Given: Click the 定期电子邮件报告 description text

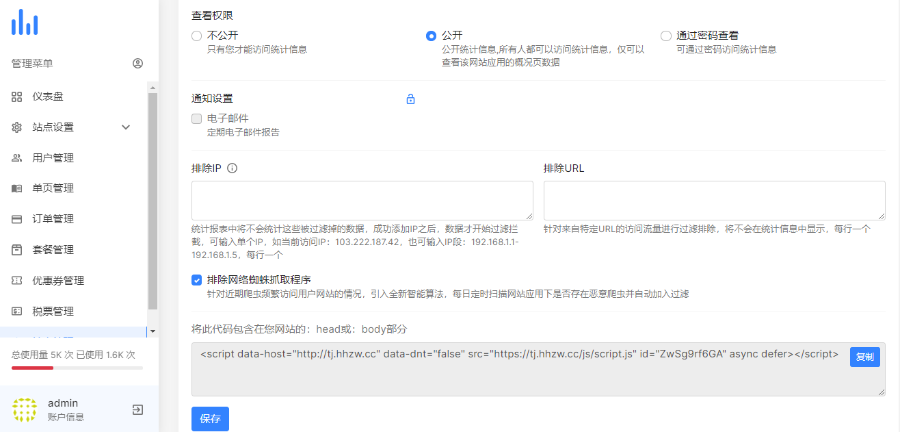Looking at the screenshot, I should click(x=243, y=132).
